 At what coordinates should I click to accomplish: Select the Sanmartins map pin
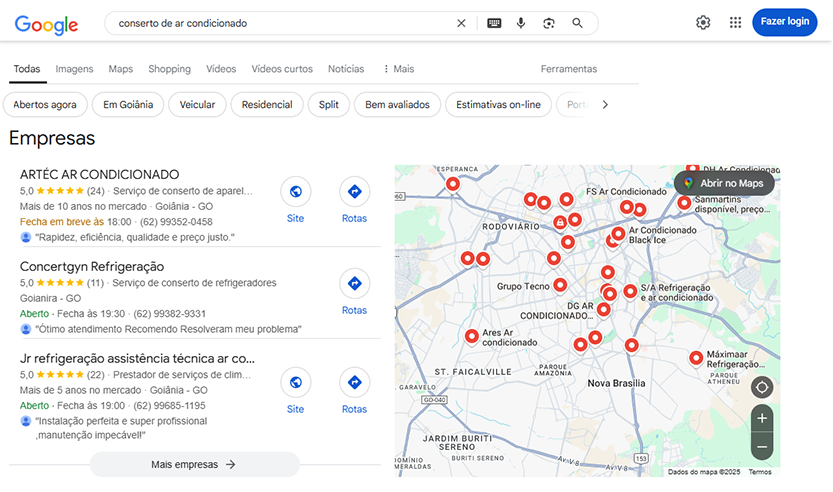[x=684, y=202]
